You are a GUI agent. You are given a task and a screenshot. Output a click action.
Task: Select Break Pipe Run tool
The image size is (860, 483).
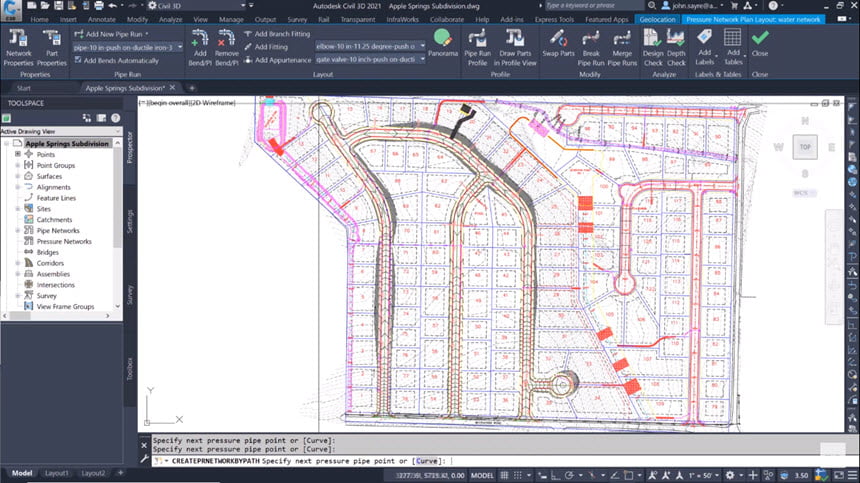point(591,48)
